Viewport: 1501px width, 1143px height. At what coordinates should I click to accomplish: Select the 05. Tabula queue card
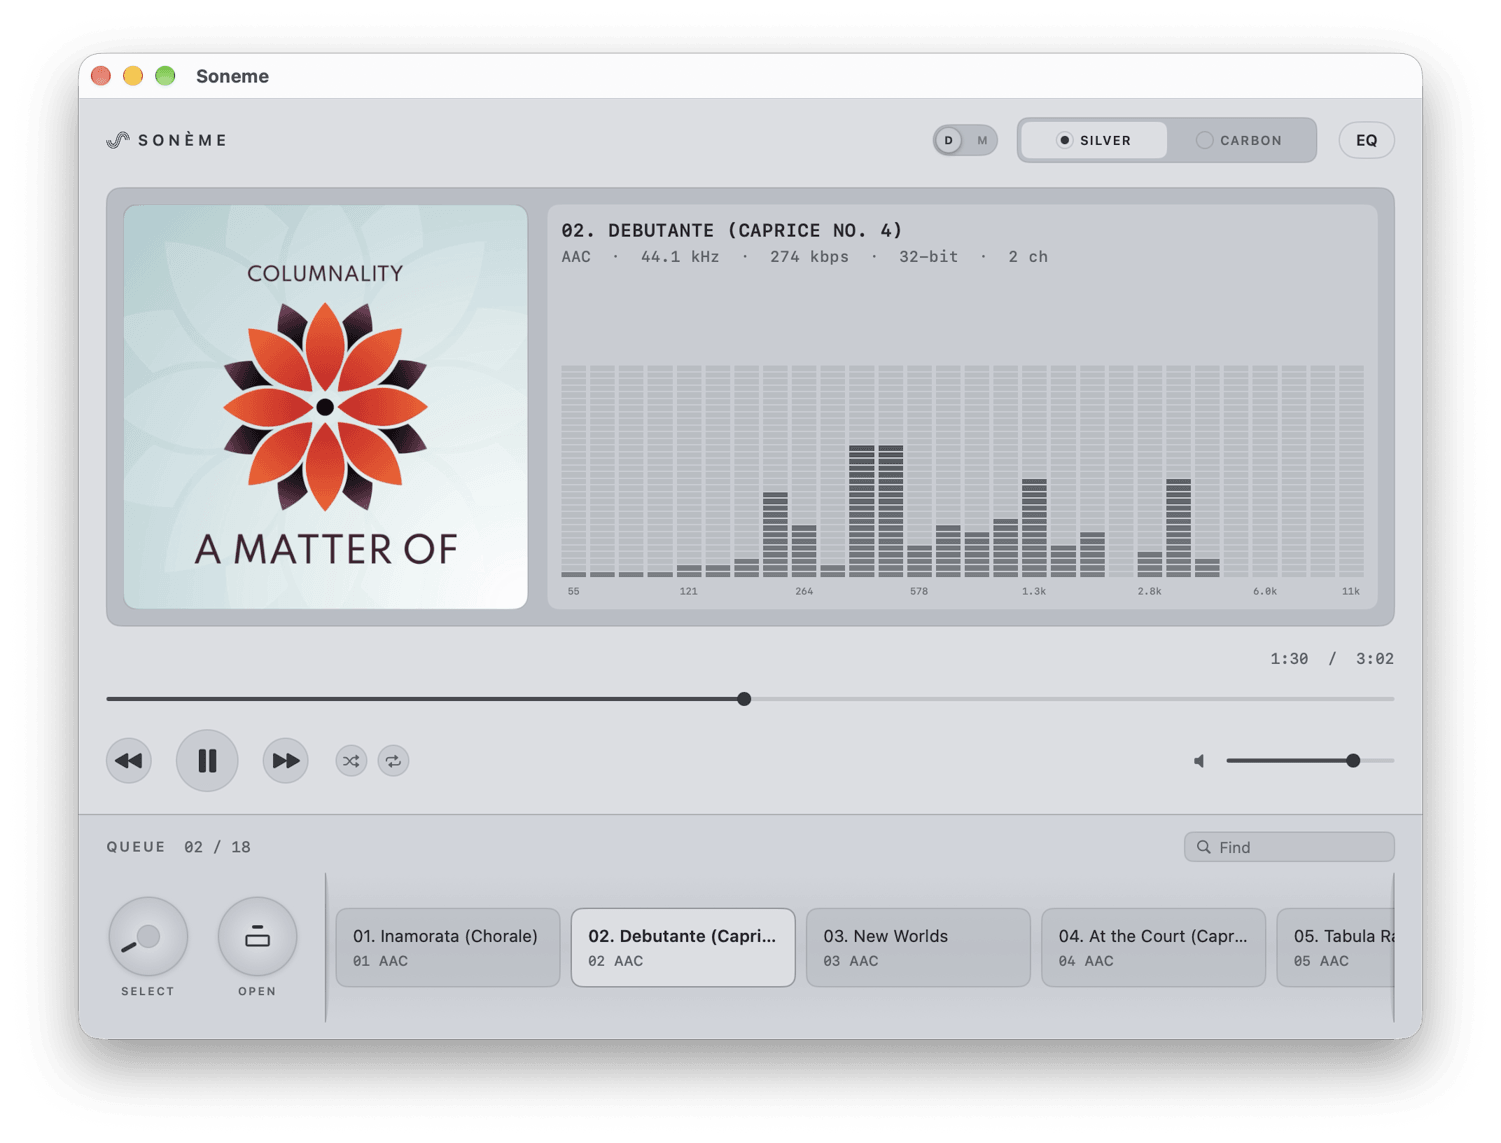pyautogui.click(x=1336, y=947)
